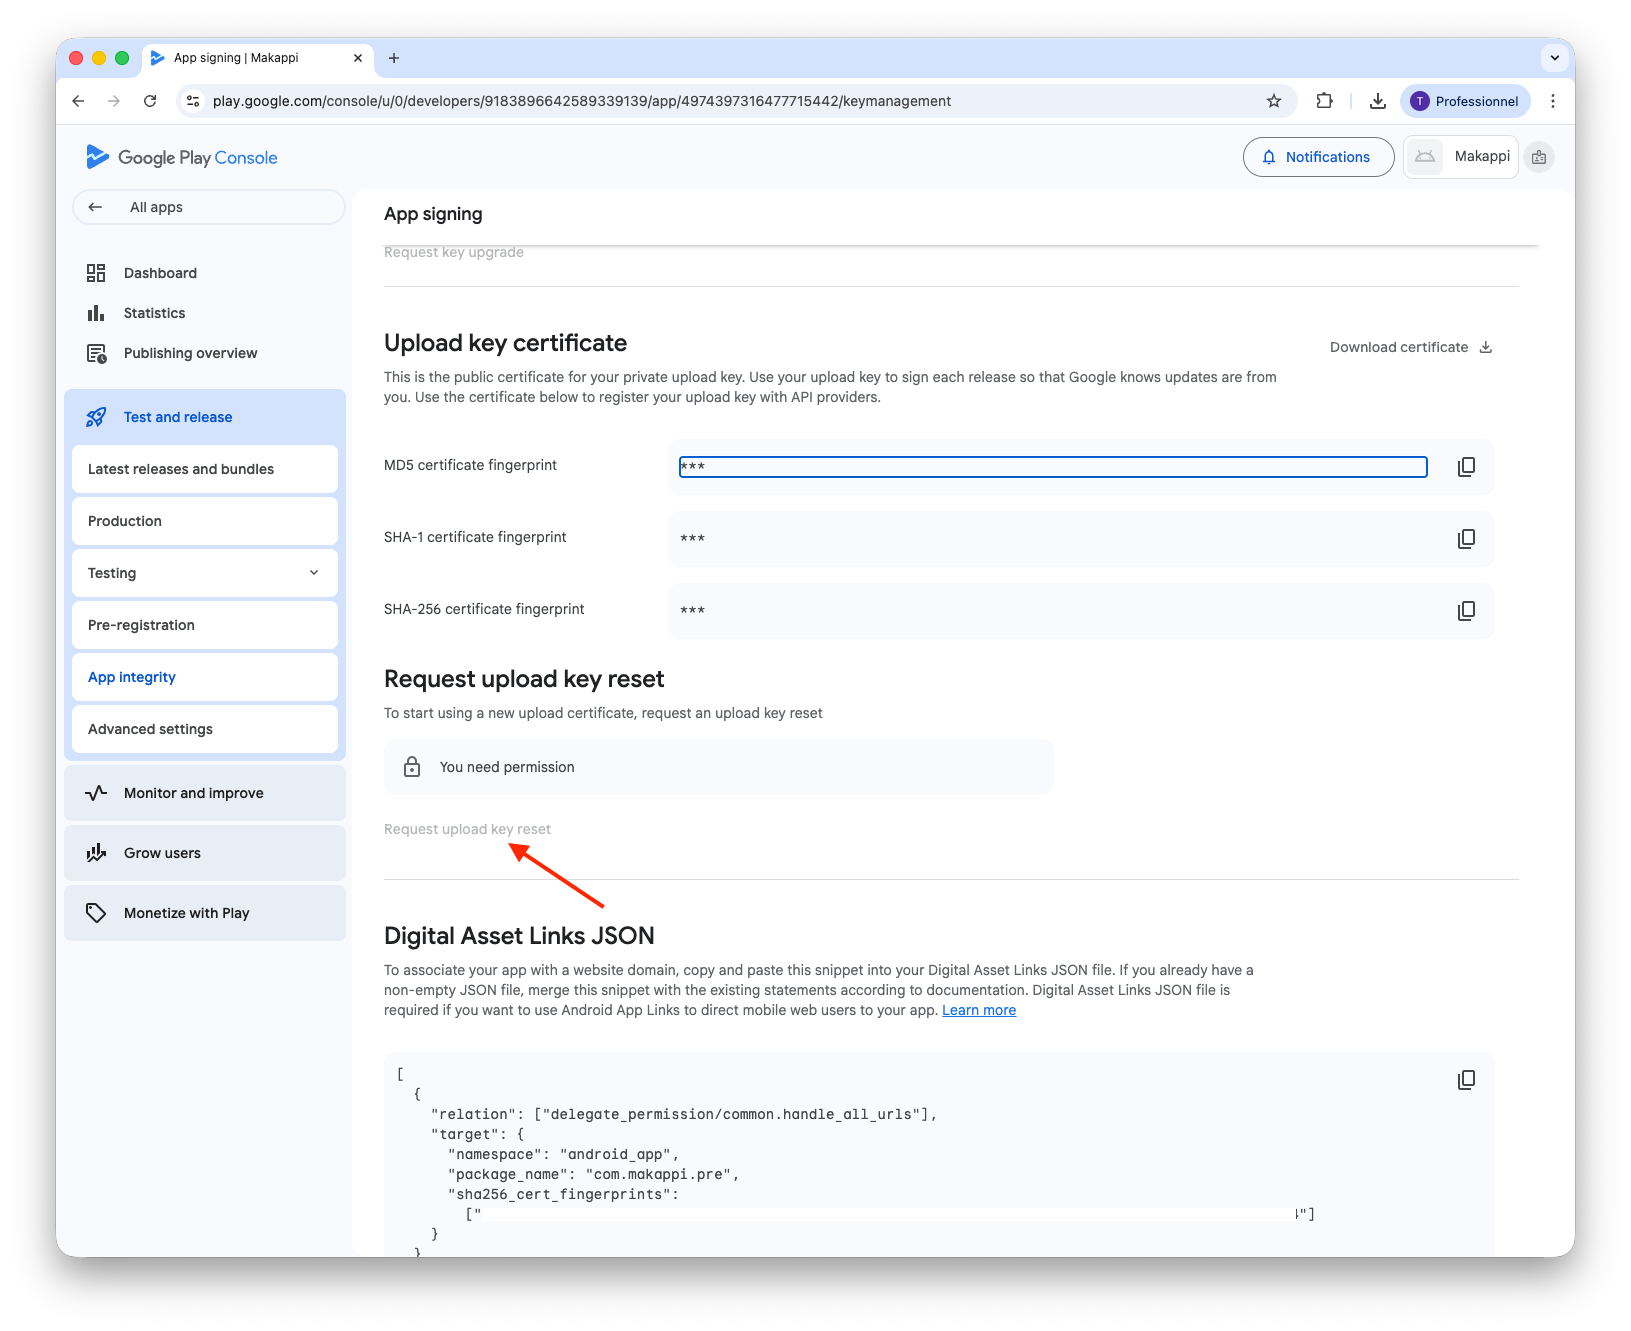This screenshot has width=1631, height=1331.
Task: Open the Chrome downloads icon
Action: click(1378, 101)
